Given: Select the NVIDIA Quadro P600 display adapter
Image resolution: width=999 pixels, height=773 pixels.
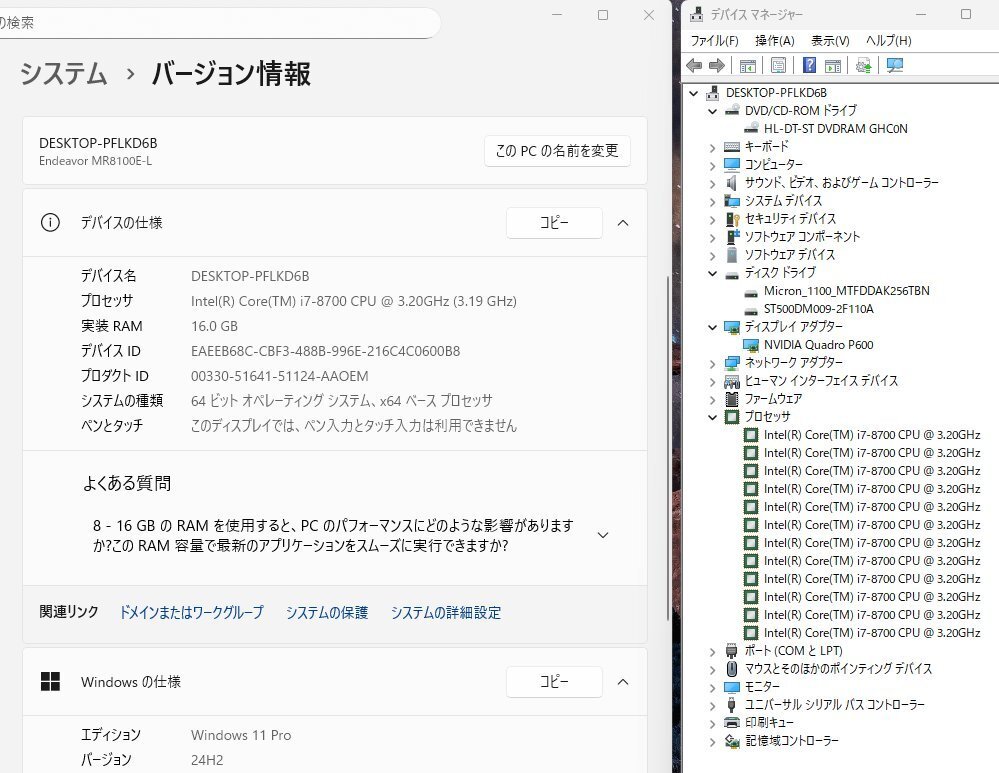Looking at the screenshot, I should pyautogui.click(x=817, y=345).
